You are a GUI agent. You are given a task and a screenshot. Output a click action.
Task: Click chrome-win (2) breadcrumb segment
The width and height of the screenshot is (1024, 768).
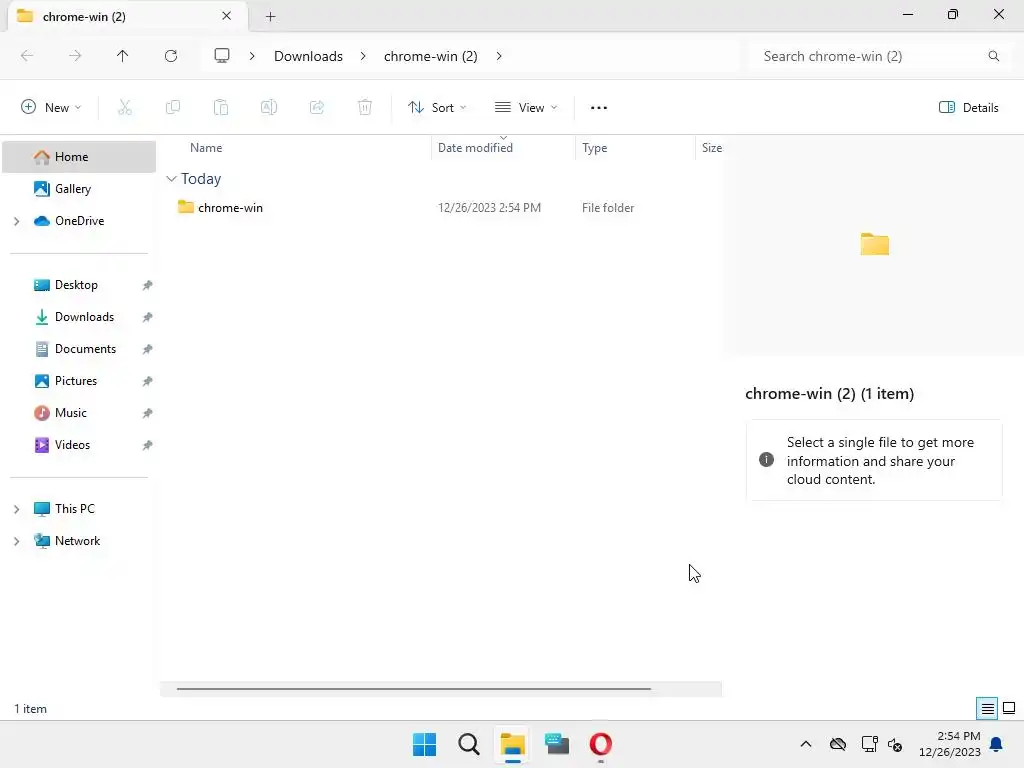[430, 56]
